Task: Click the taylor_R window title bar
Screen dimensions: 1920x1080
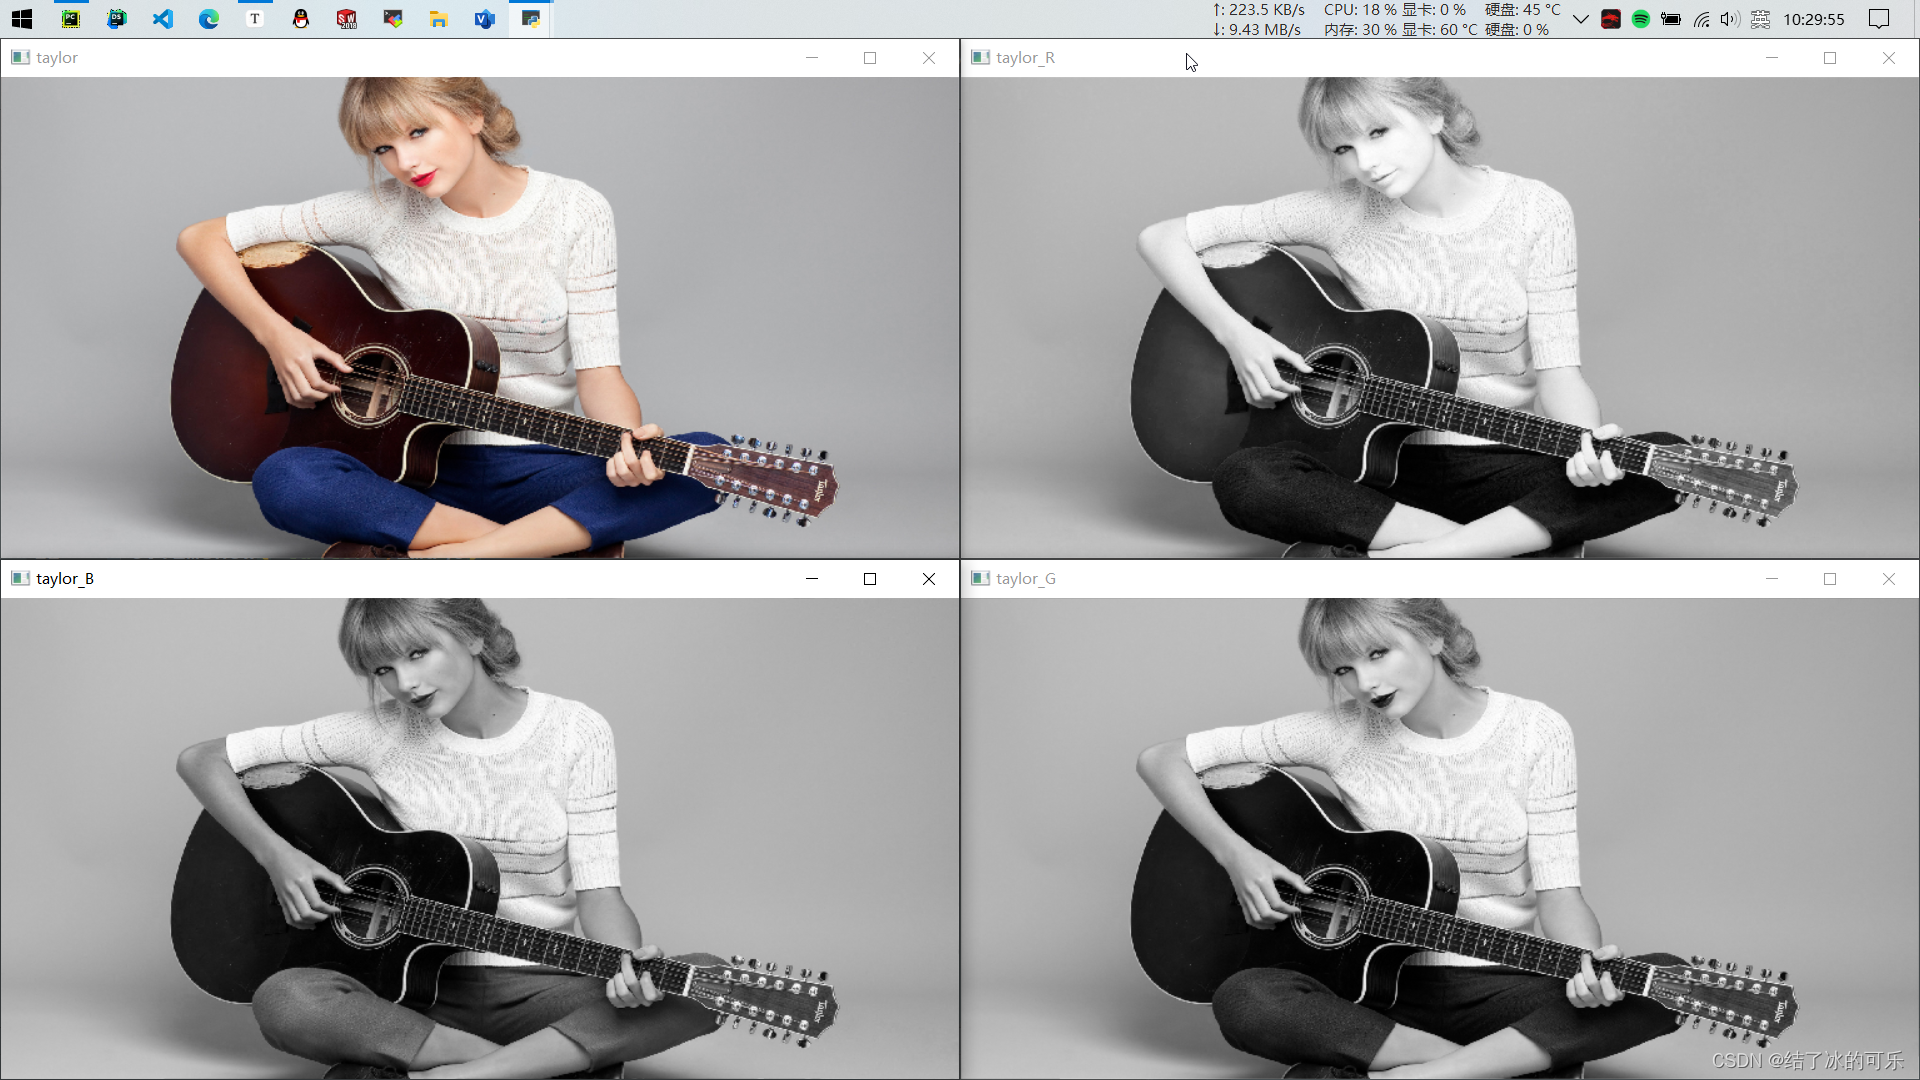Action: point(1400,58)
